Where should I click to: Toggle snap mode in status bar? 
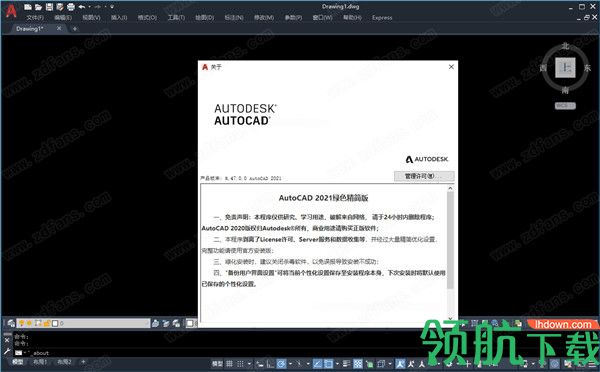[240, 364]
